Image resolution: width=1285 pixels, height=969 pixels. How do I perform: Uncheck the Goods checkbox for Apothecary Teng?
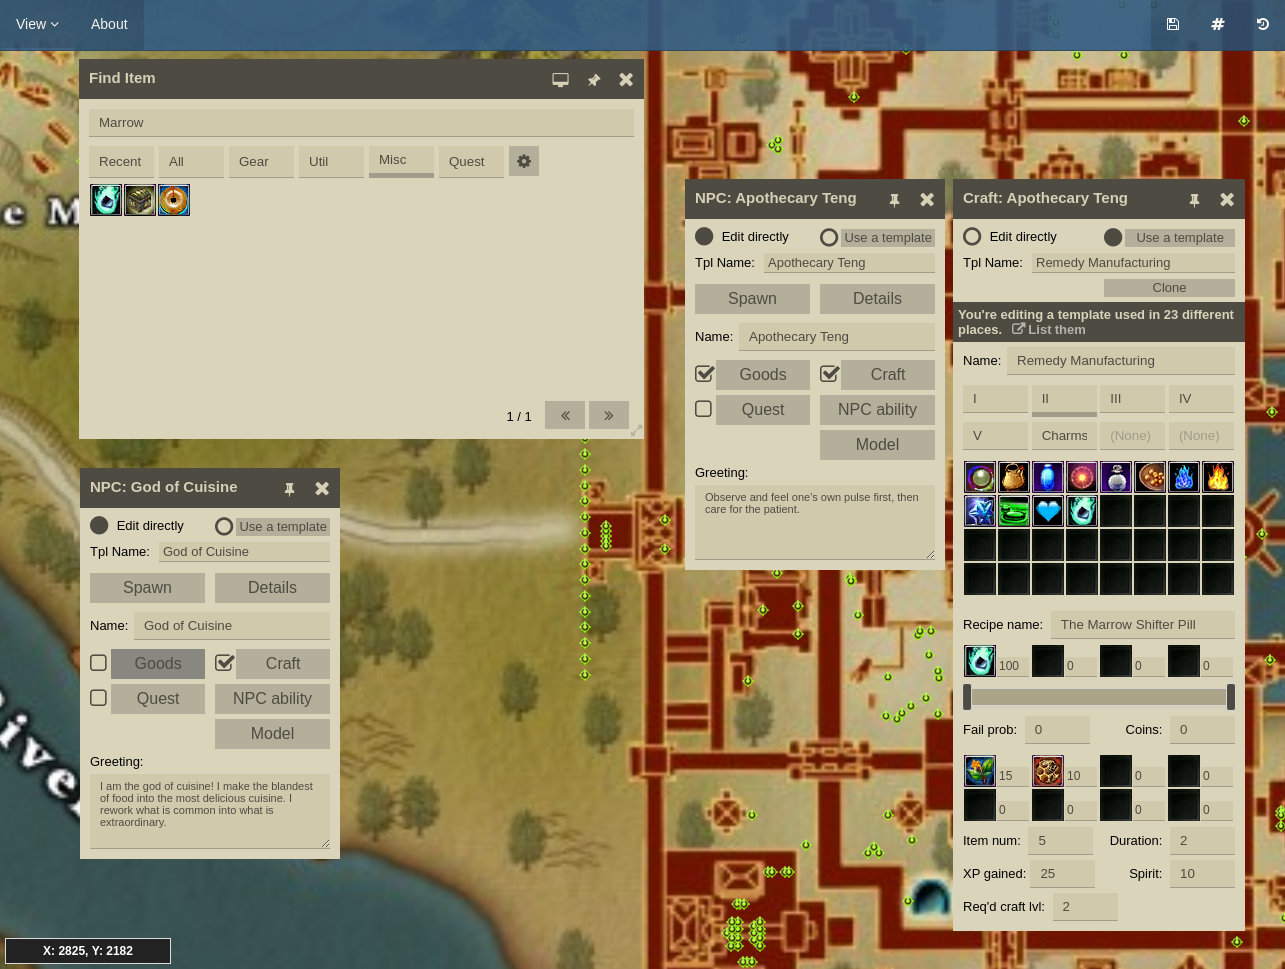pos(705,374)
